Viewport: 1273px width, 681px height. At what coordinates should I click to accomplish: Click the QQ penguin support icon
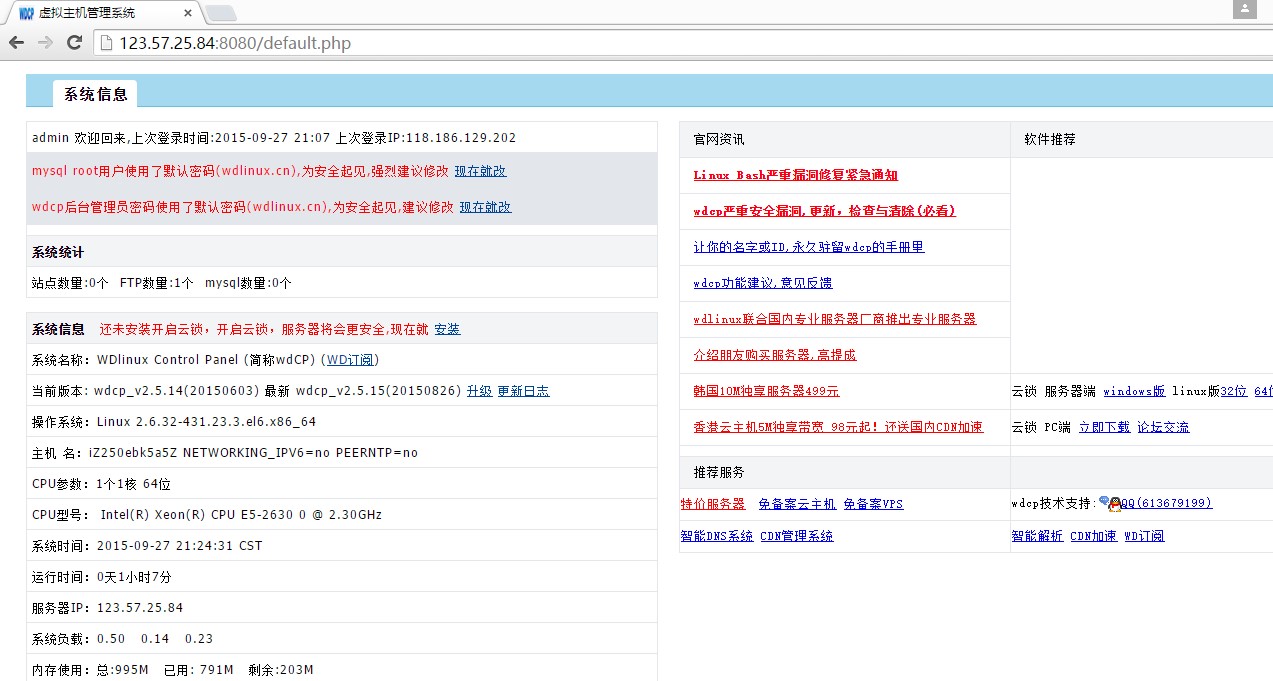(x=1109, y=503)
